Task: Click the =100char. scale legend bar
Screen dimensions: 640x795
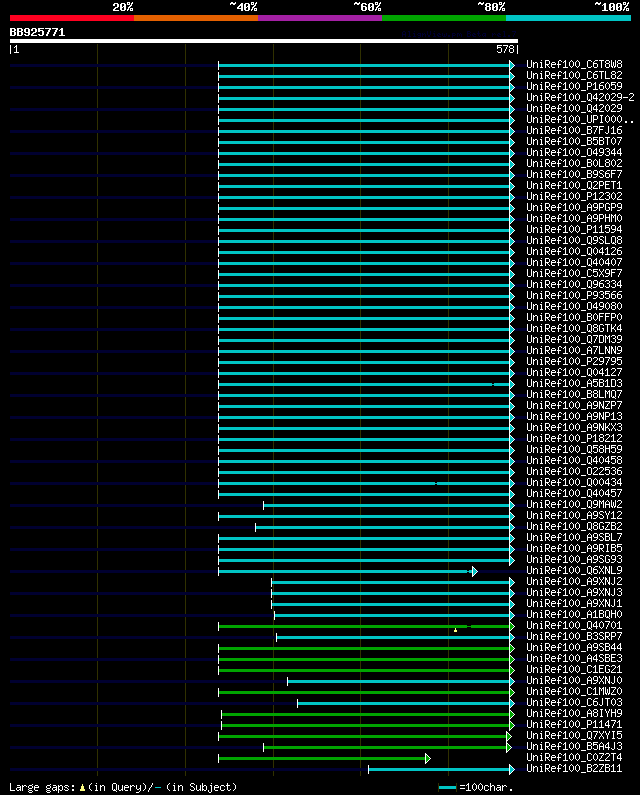Action: click(x=447, y=787)
